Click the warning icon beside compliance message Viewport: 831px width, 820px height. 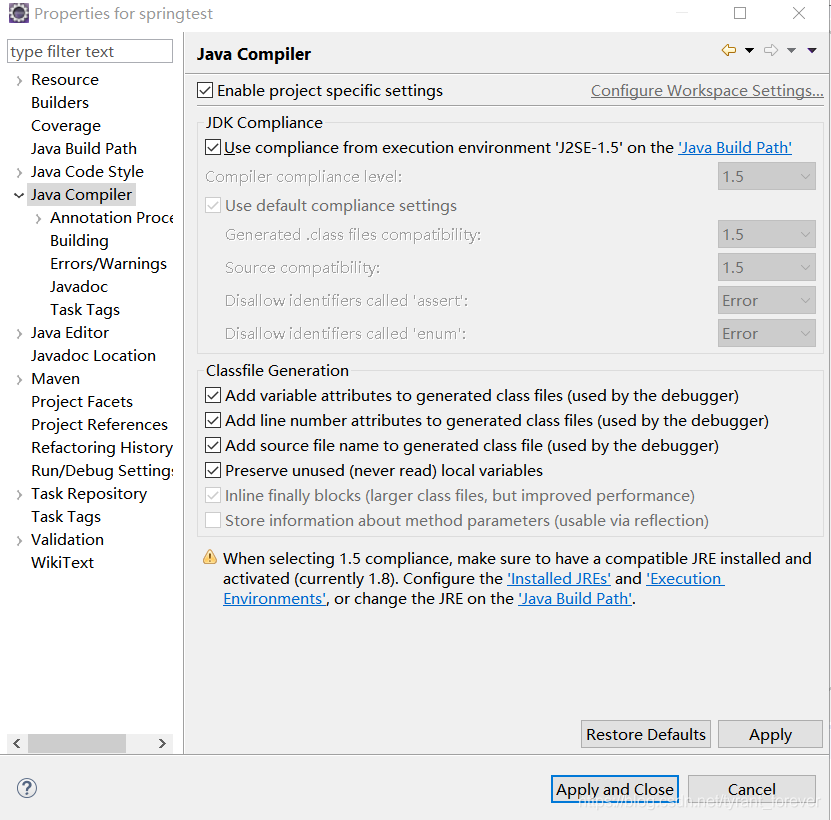coord(210,557)
